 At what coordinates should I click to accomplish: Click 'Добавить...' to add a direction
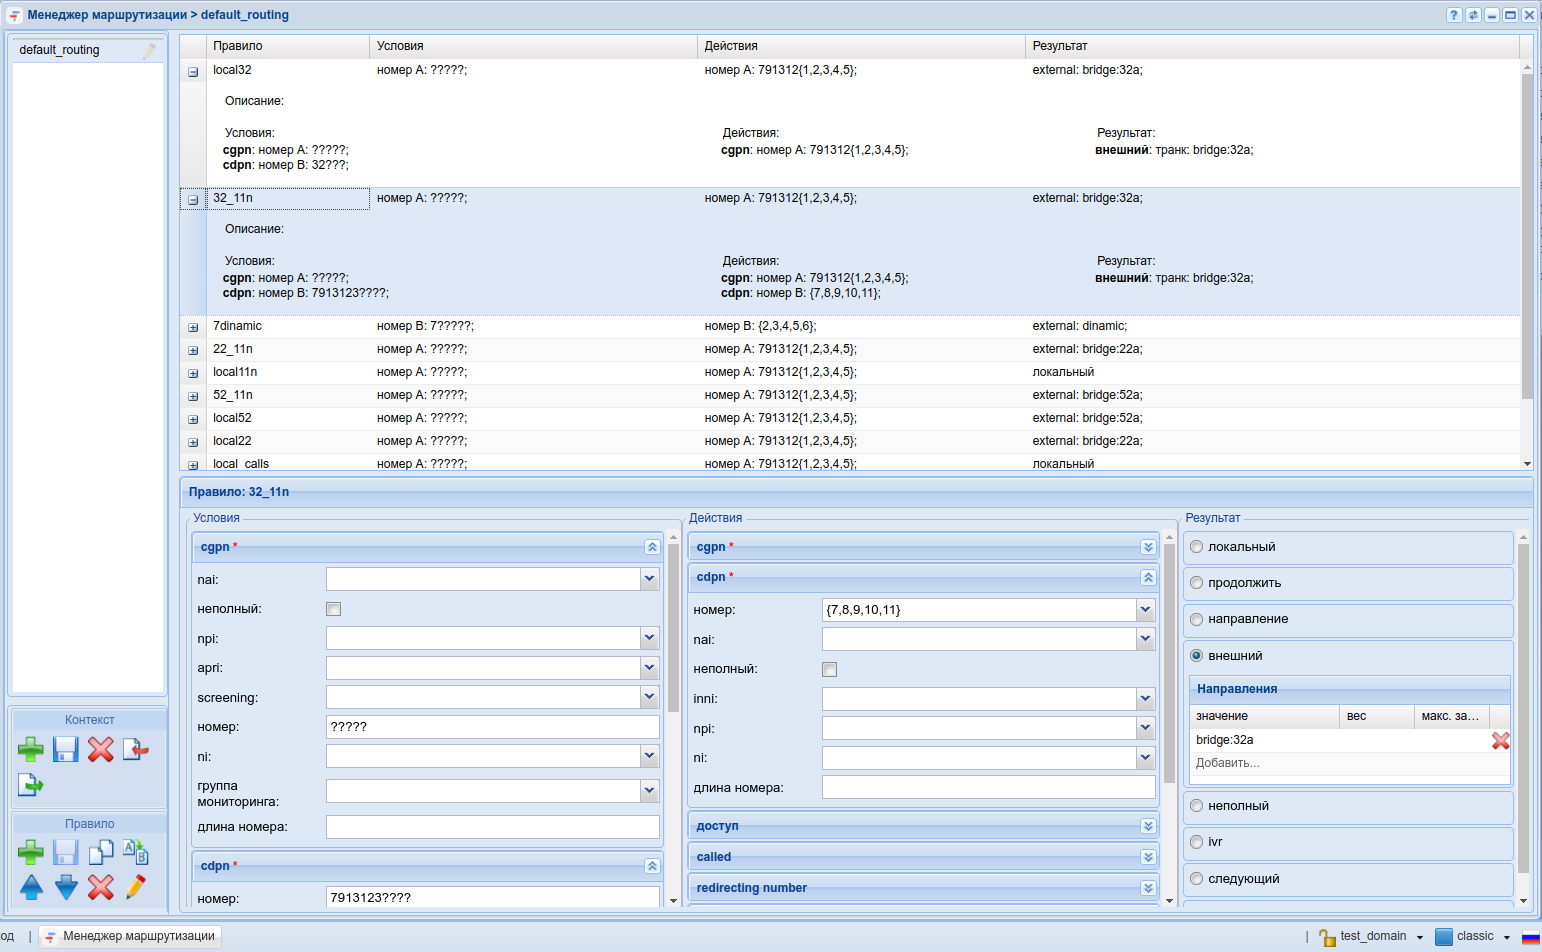[1228, 763]
